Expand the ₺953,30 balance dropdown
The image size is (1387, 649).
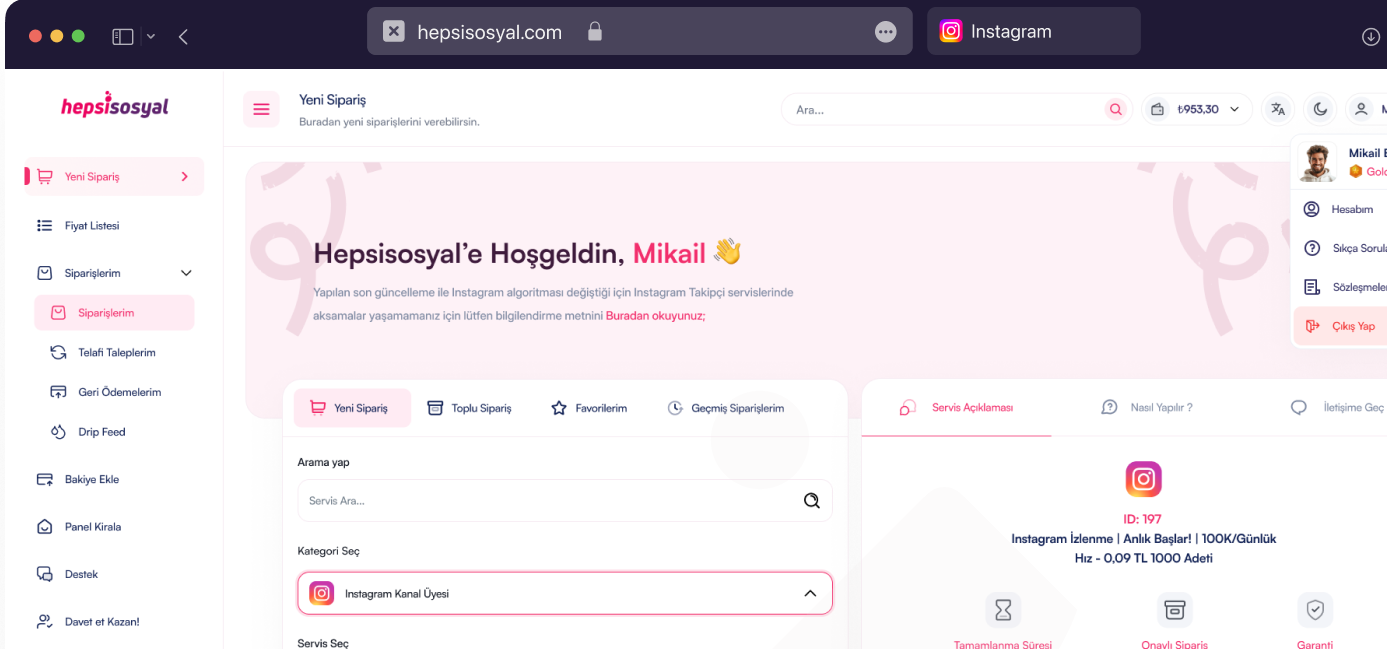click(x=1197, y=109)
